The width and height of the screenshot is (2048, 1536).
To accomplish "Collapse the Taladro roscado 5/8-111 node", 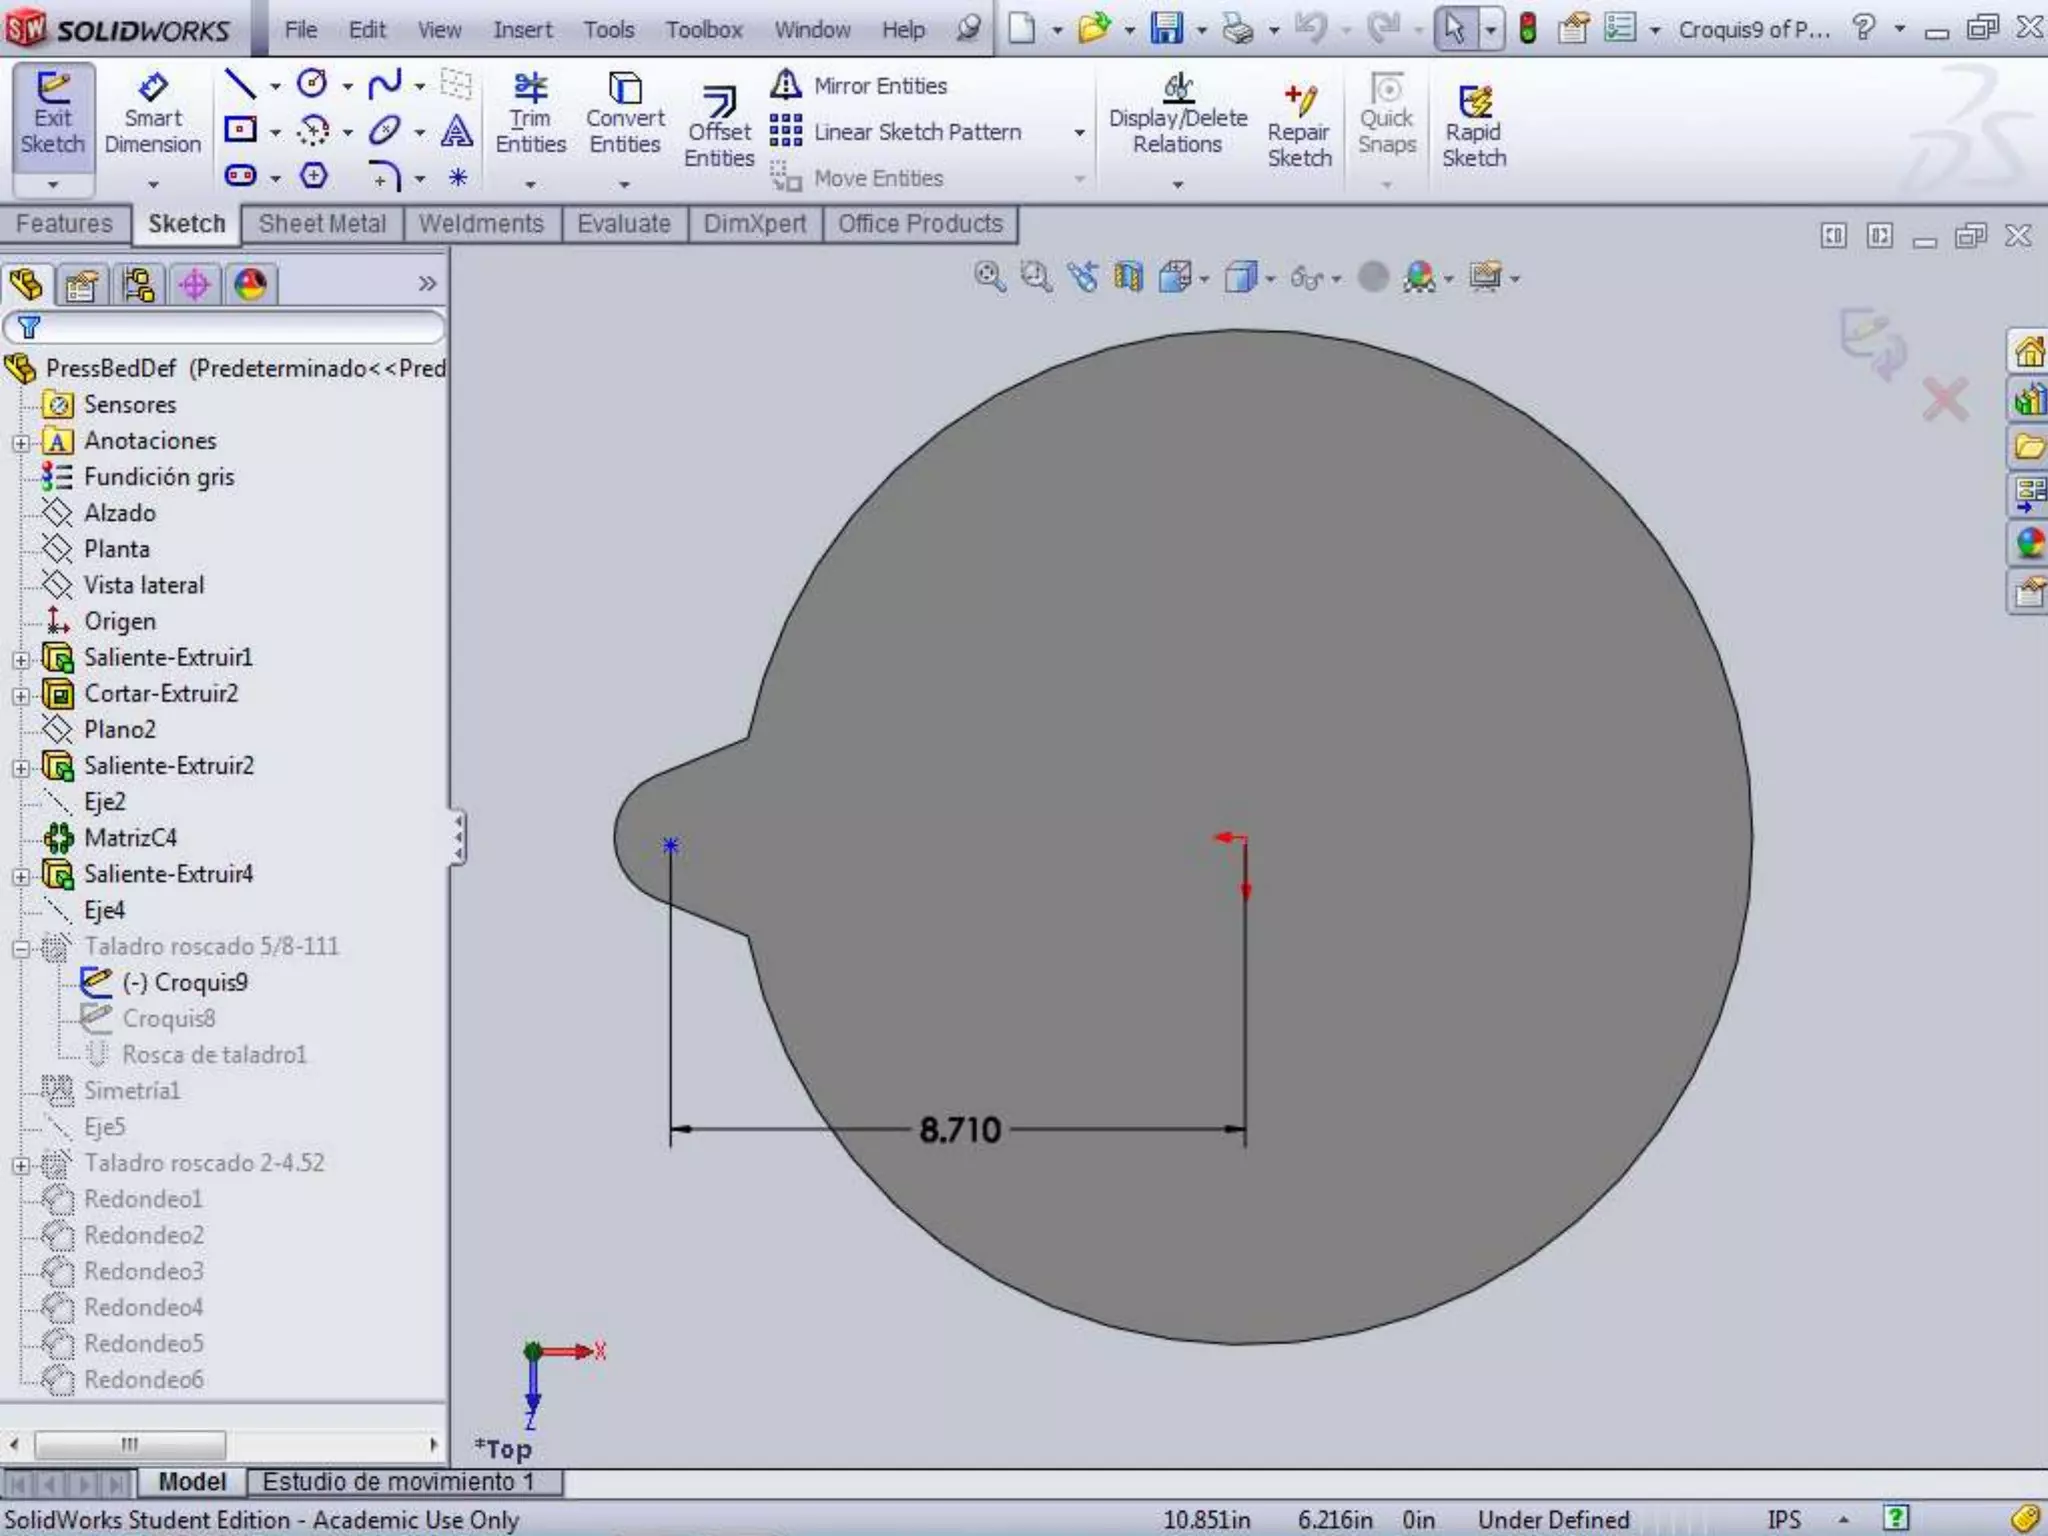I will (x=21, y=948).
